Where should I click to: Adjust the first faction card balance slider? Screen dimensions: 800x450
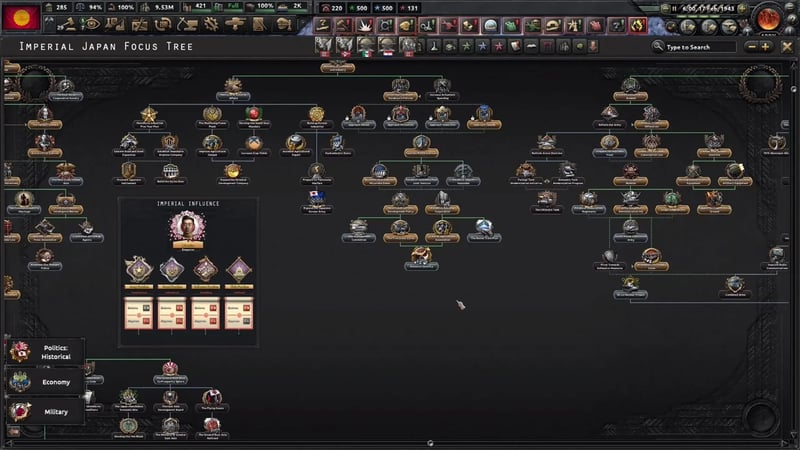click(x=139, y=314)
